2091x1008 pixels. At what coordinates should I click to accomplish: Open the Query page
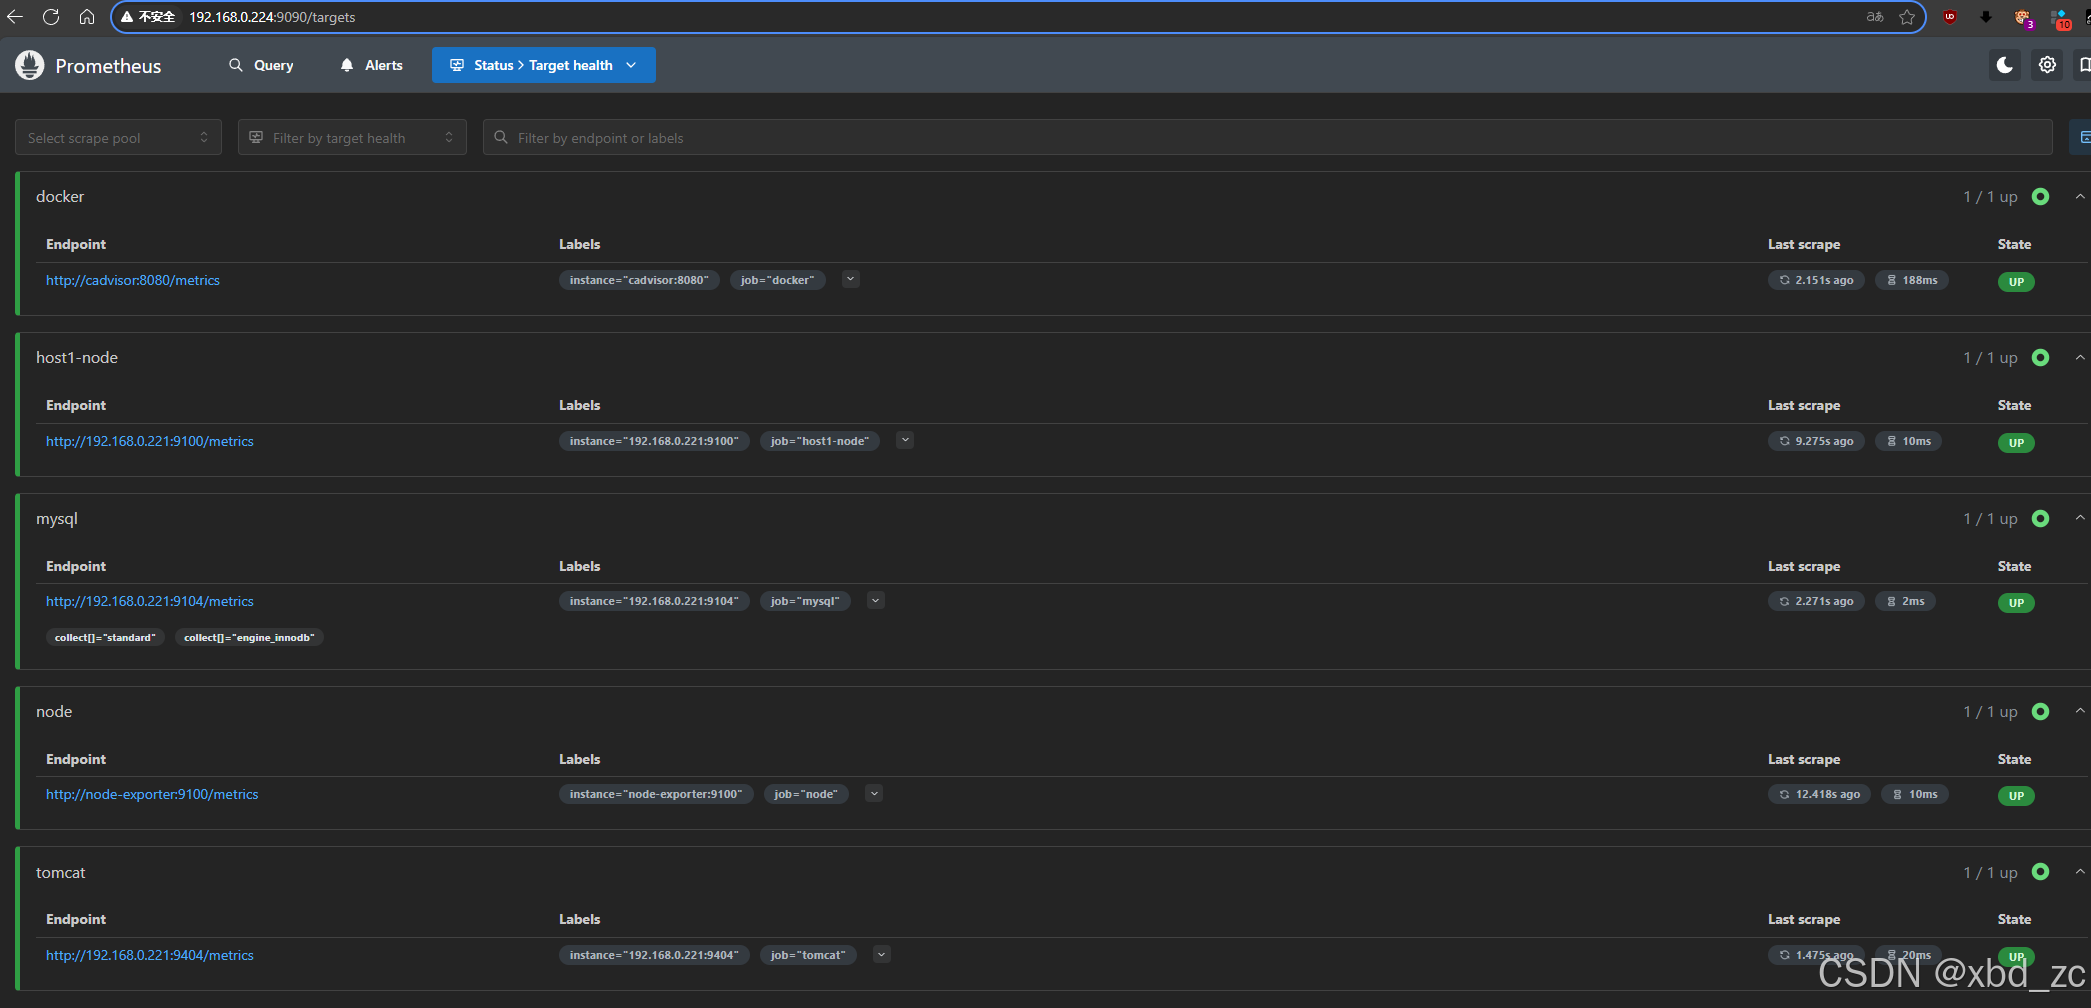pyautogui.click(x=261, y=65)
